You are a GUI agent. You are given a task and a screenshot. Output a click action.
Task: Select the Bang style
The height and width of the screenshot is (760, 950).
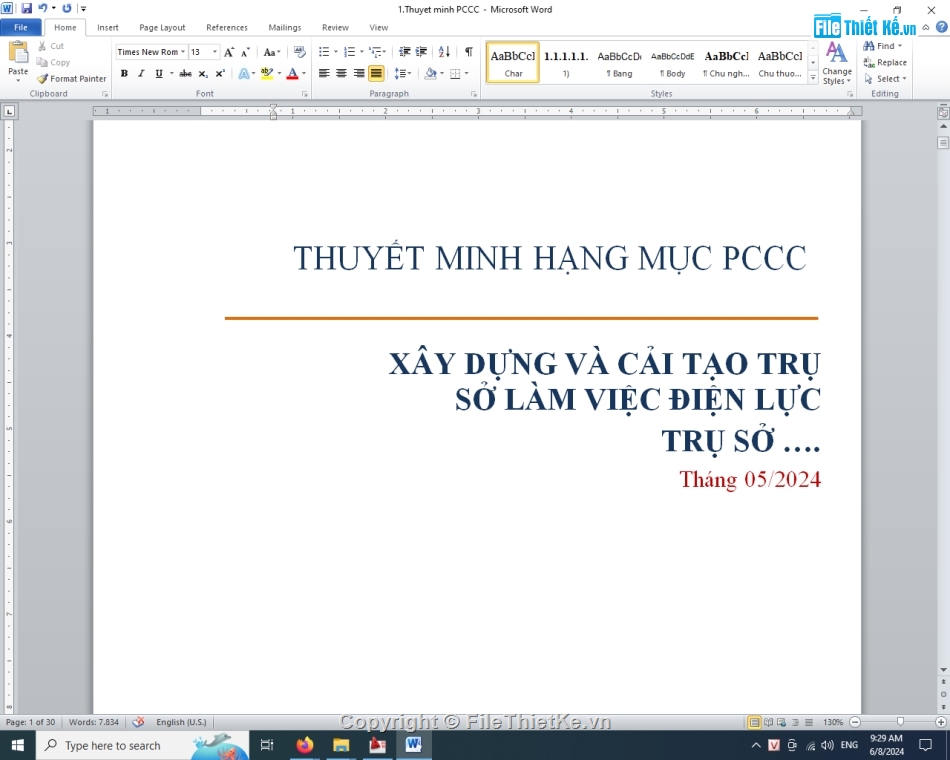(619, 62)
